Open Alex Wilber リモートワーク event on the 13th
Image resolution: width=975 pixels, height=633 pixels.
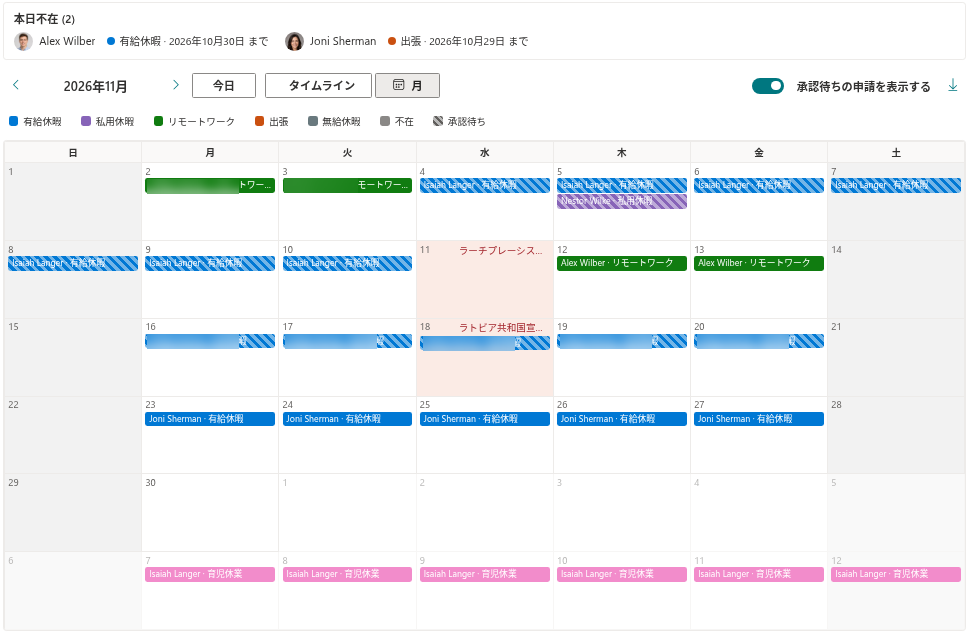[x=759, y=263]
